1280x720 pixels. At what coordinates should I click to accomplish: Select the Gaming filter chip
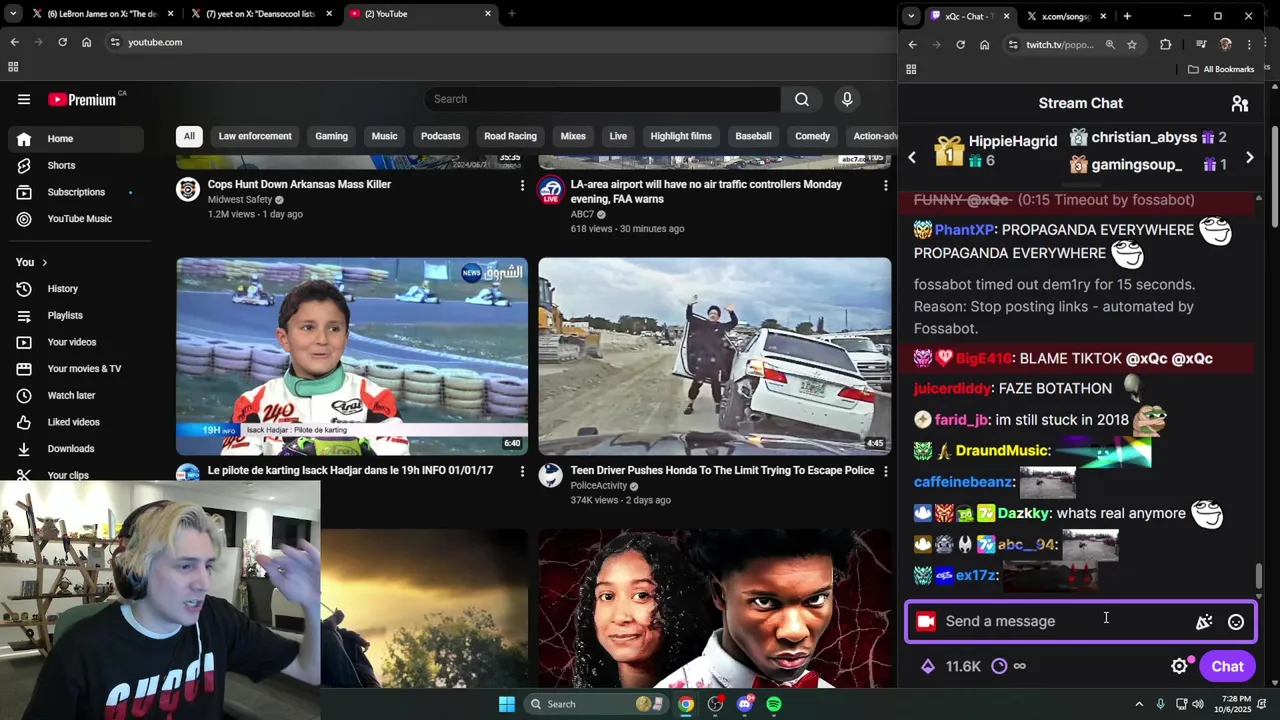tap(331, 136)
